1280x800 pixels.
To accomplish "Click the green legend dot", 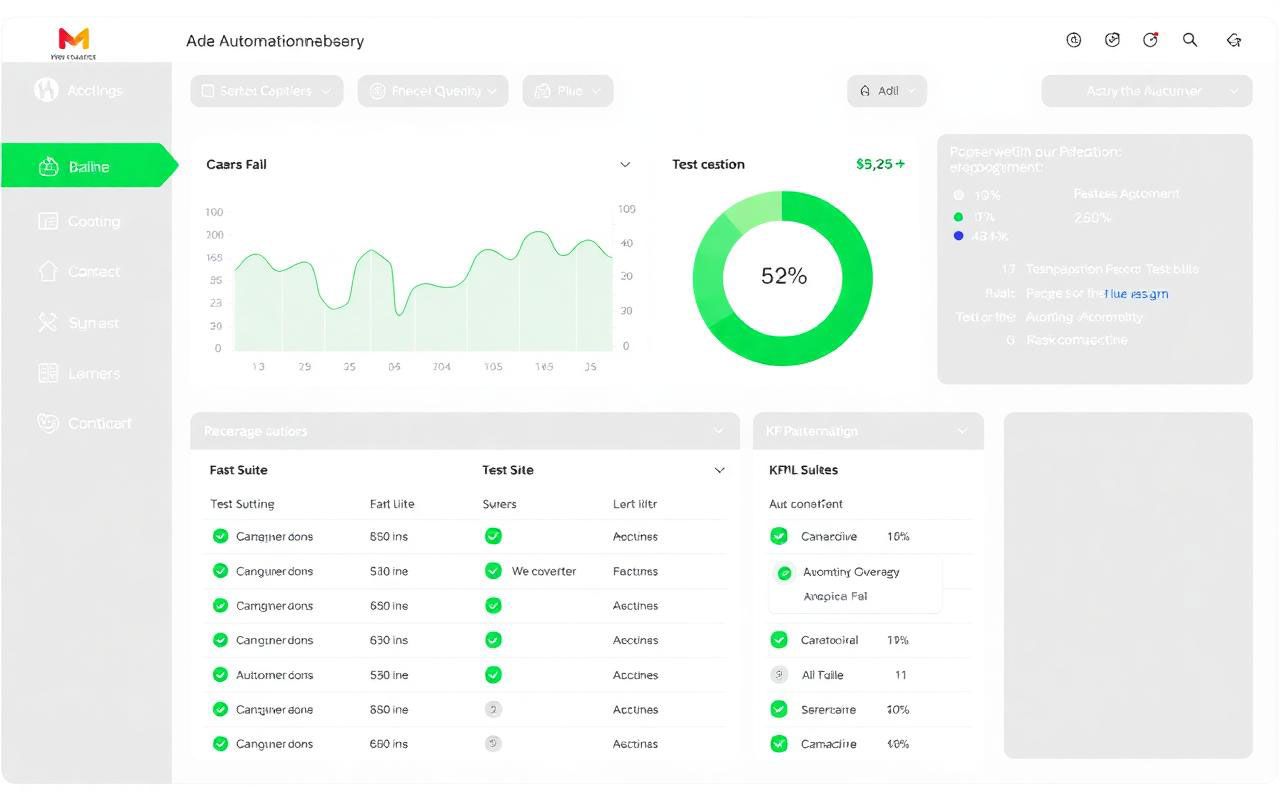I will [x=959, y=216].
